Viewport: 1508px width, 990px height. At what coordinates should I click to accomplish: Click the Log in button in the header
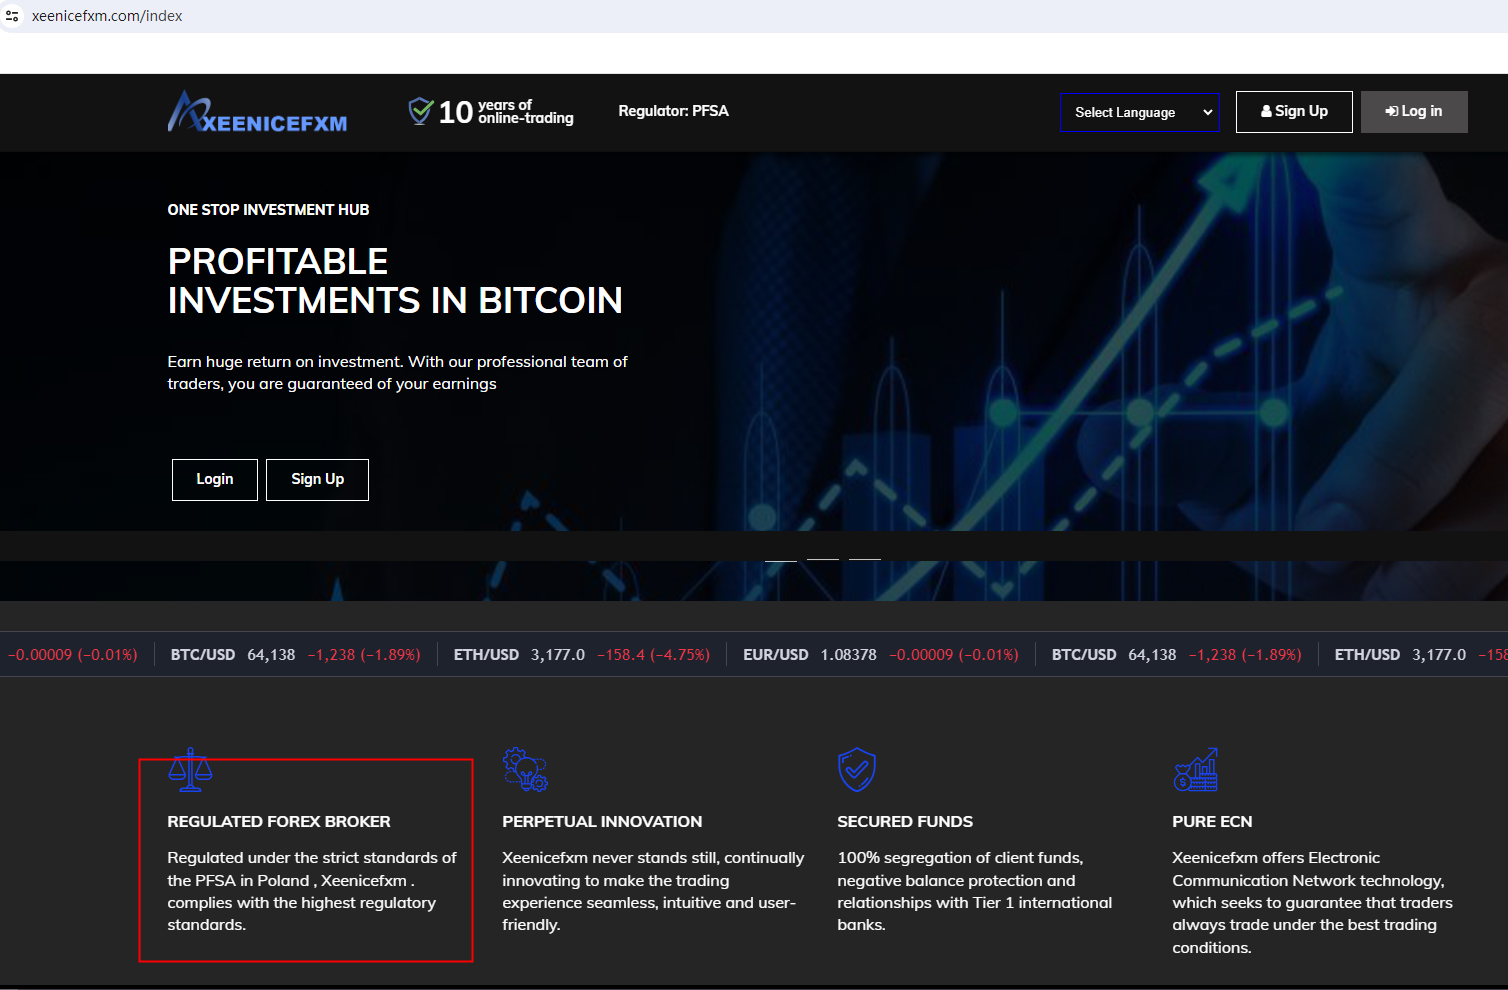1414,112
